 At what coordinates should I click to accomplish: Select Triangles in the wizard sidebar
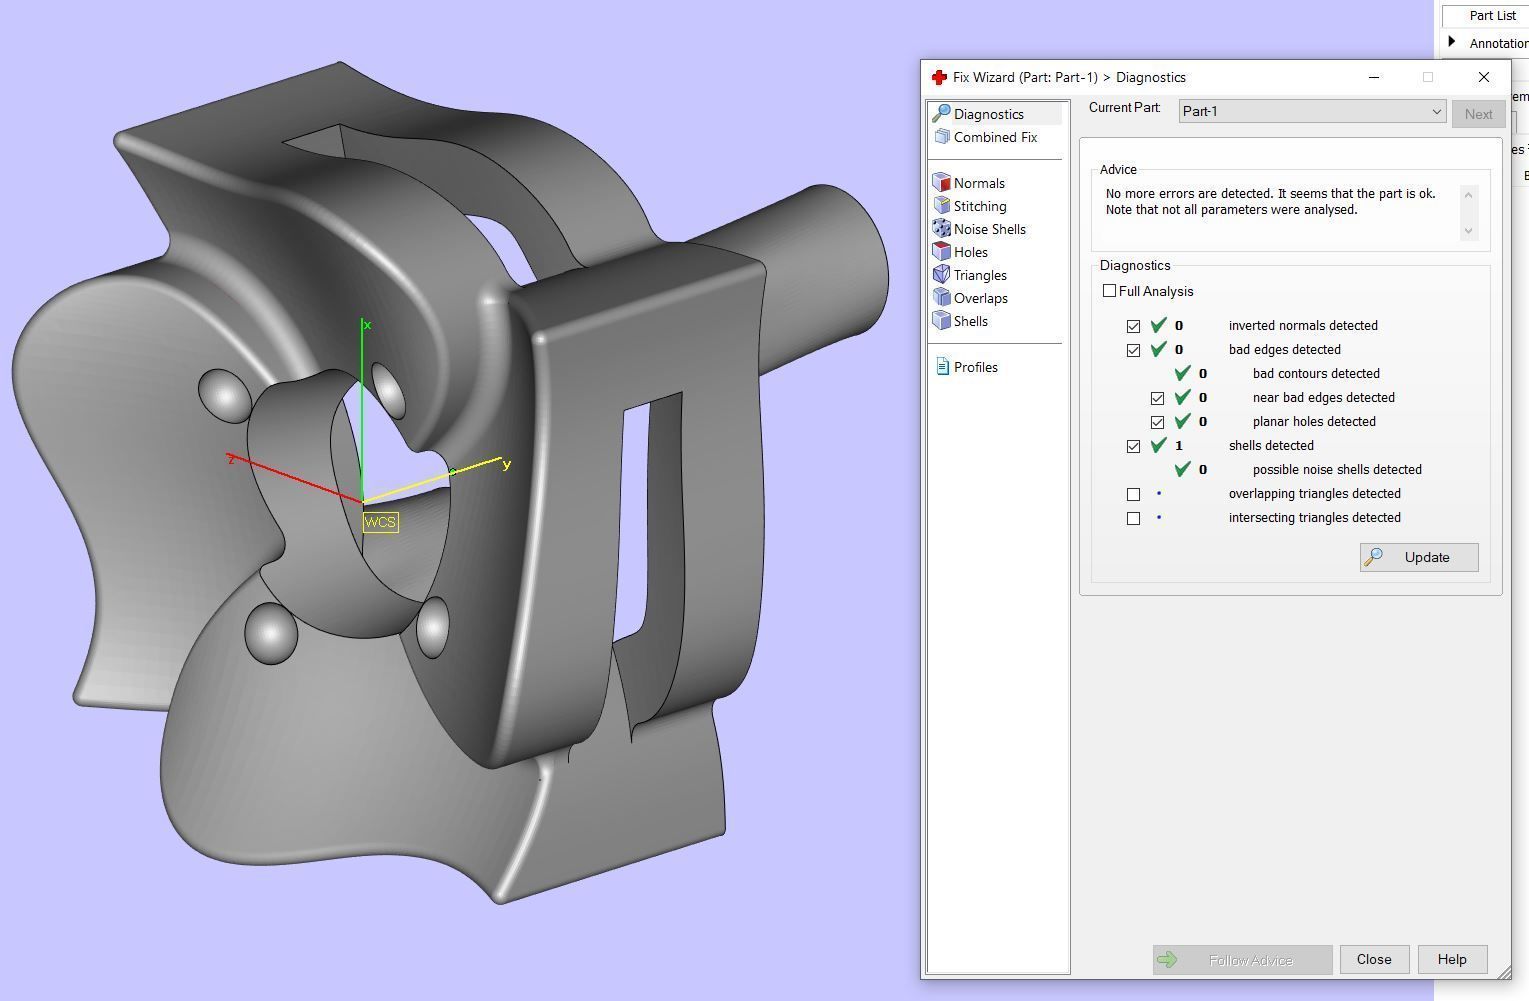pyautogui.click(x=980, y=275)
